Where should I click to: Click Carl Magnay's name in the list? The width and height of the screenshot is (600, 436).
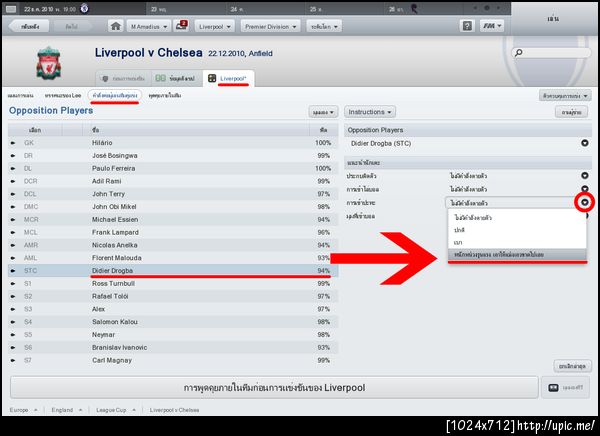click(x=112, y=360)
